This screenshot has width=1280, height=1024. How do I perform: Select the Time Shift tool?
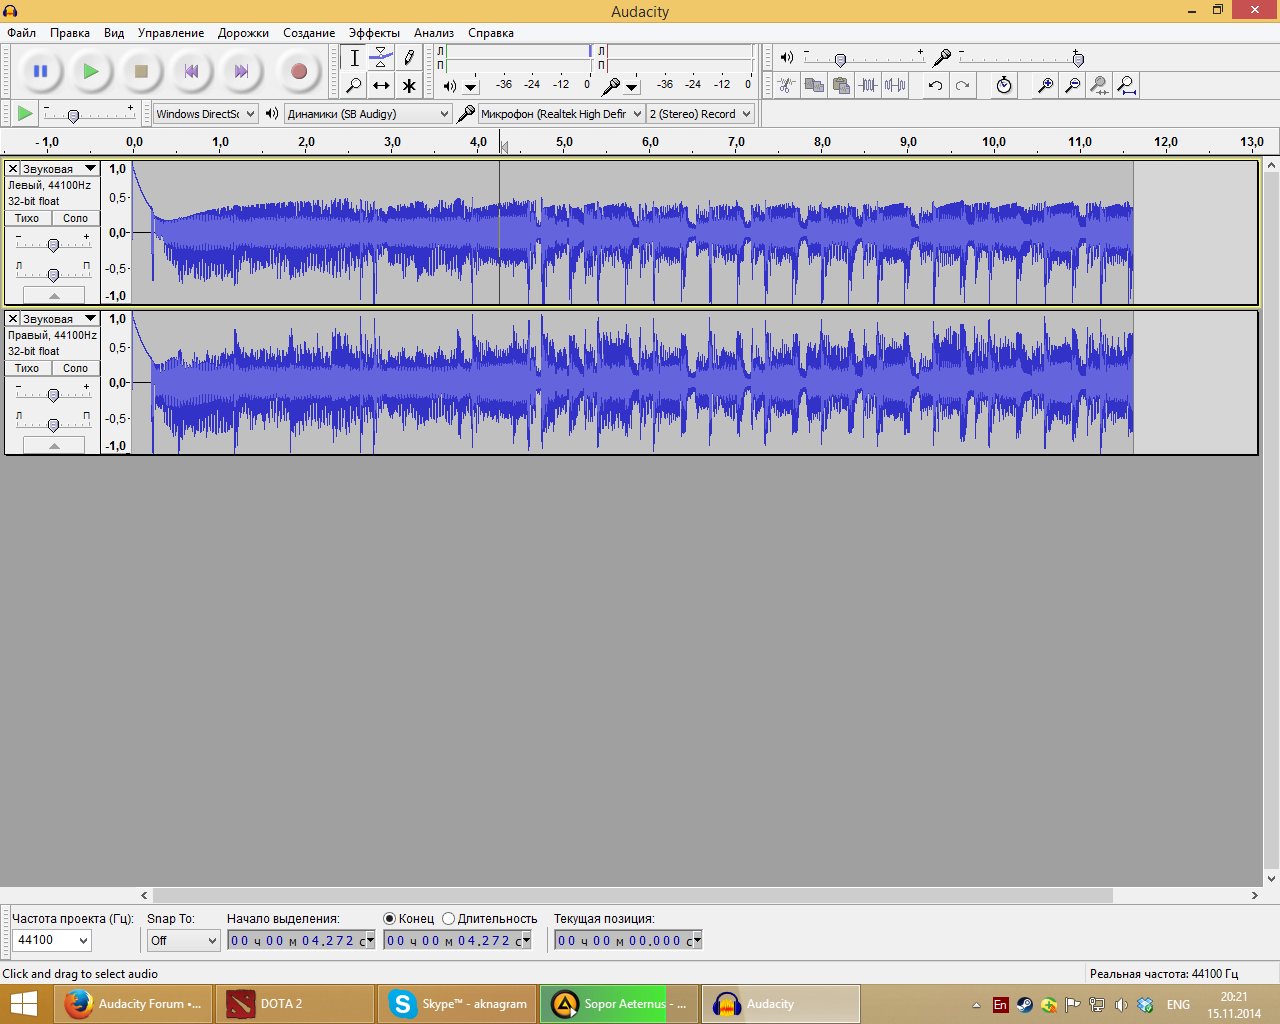coord(381,85)
